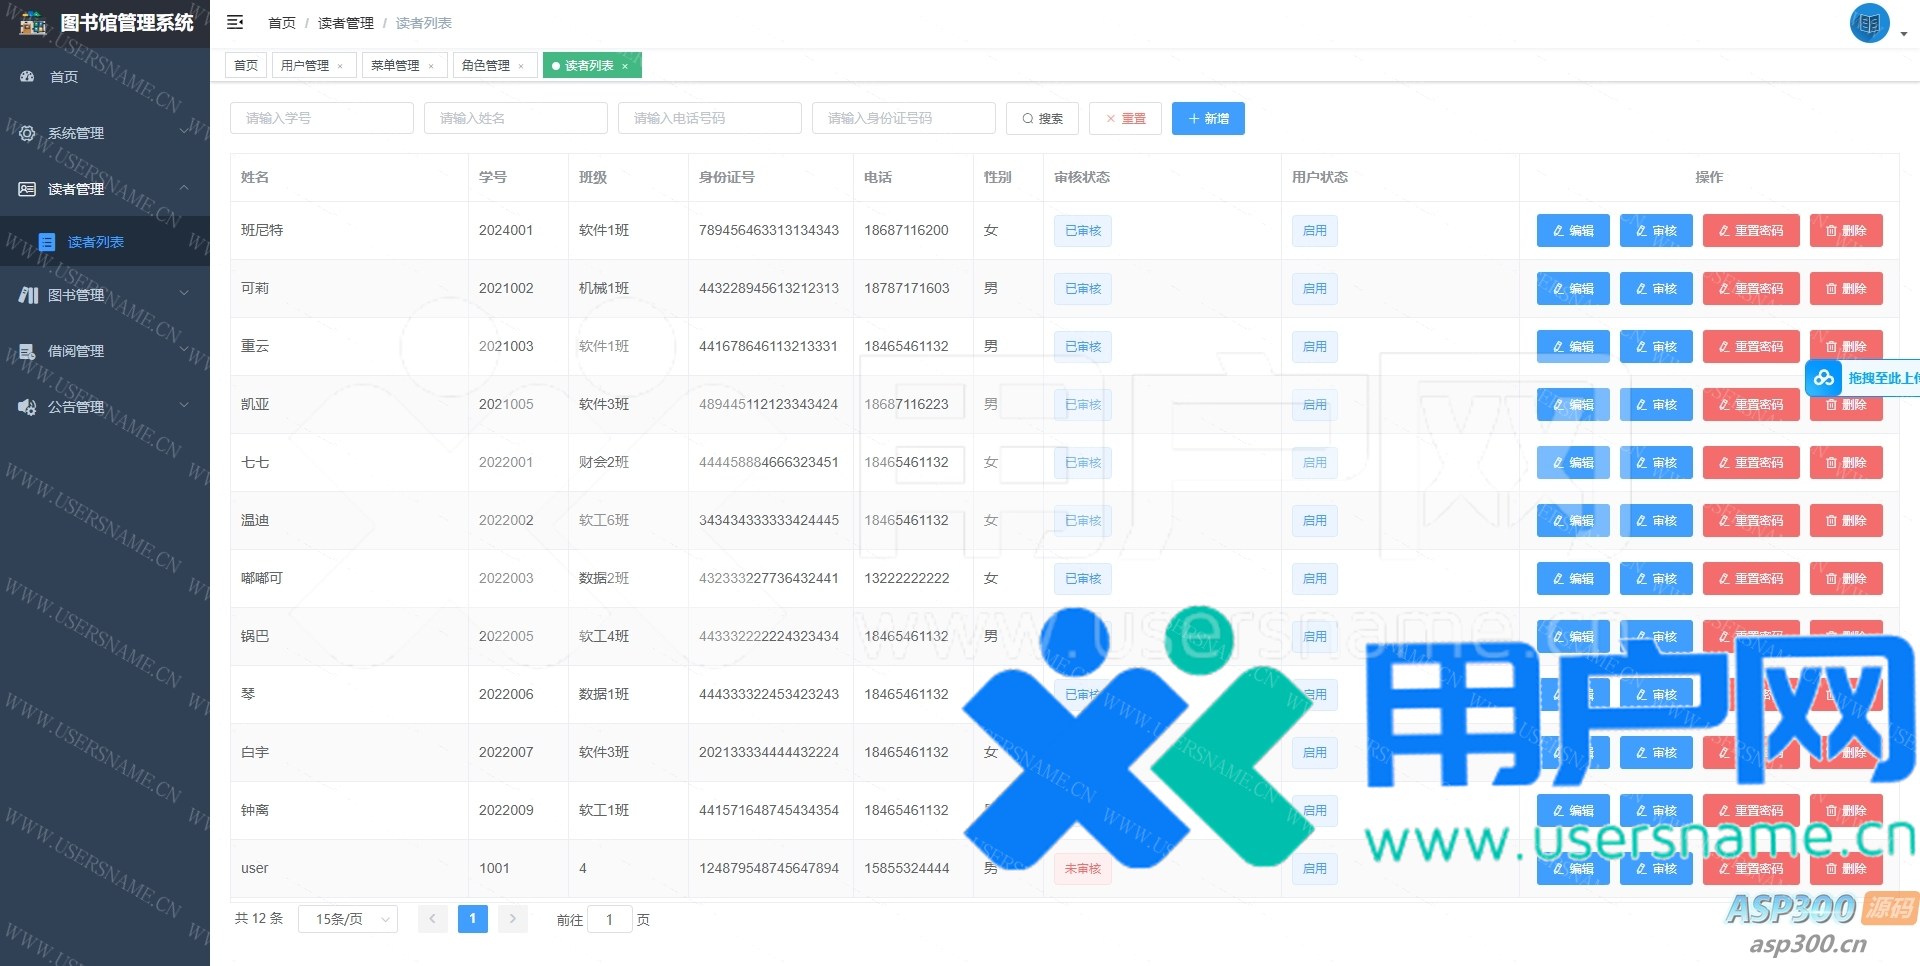Select the 读者列表 submenu item

pyautogui.click(x=105, y=242)
